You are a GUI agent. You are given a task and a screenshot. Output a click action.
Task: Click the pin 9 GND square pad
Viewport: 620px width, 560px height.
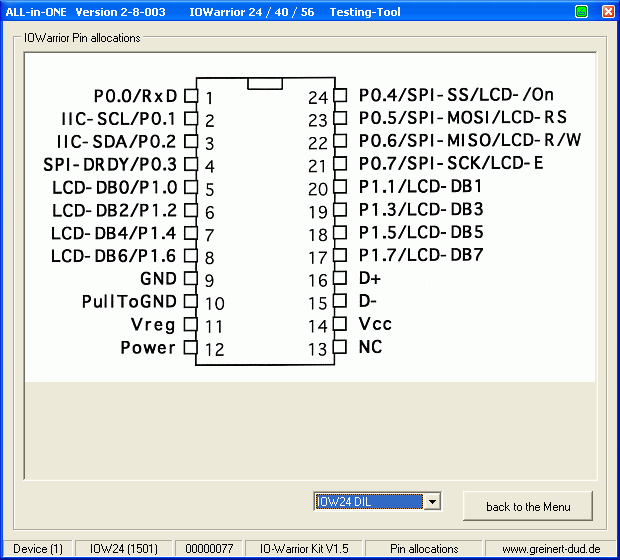coord(191,278)
